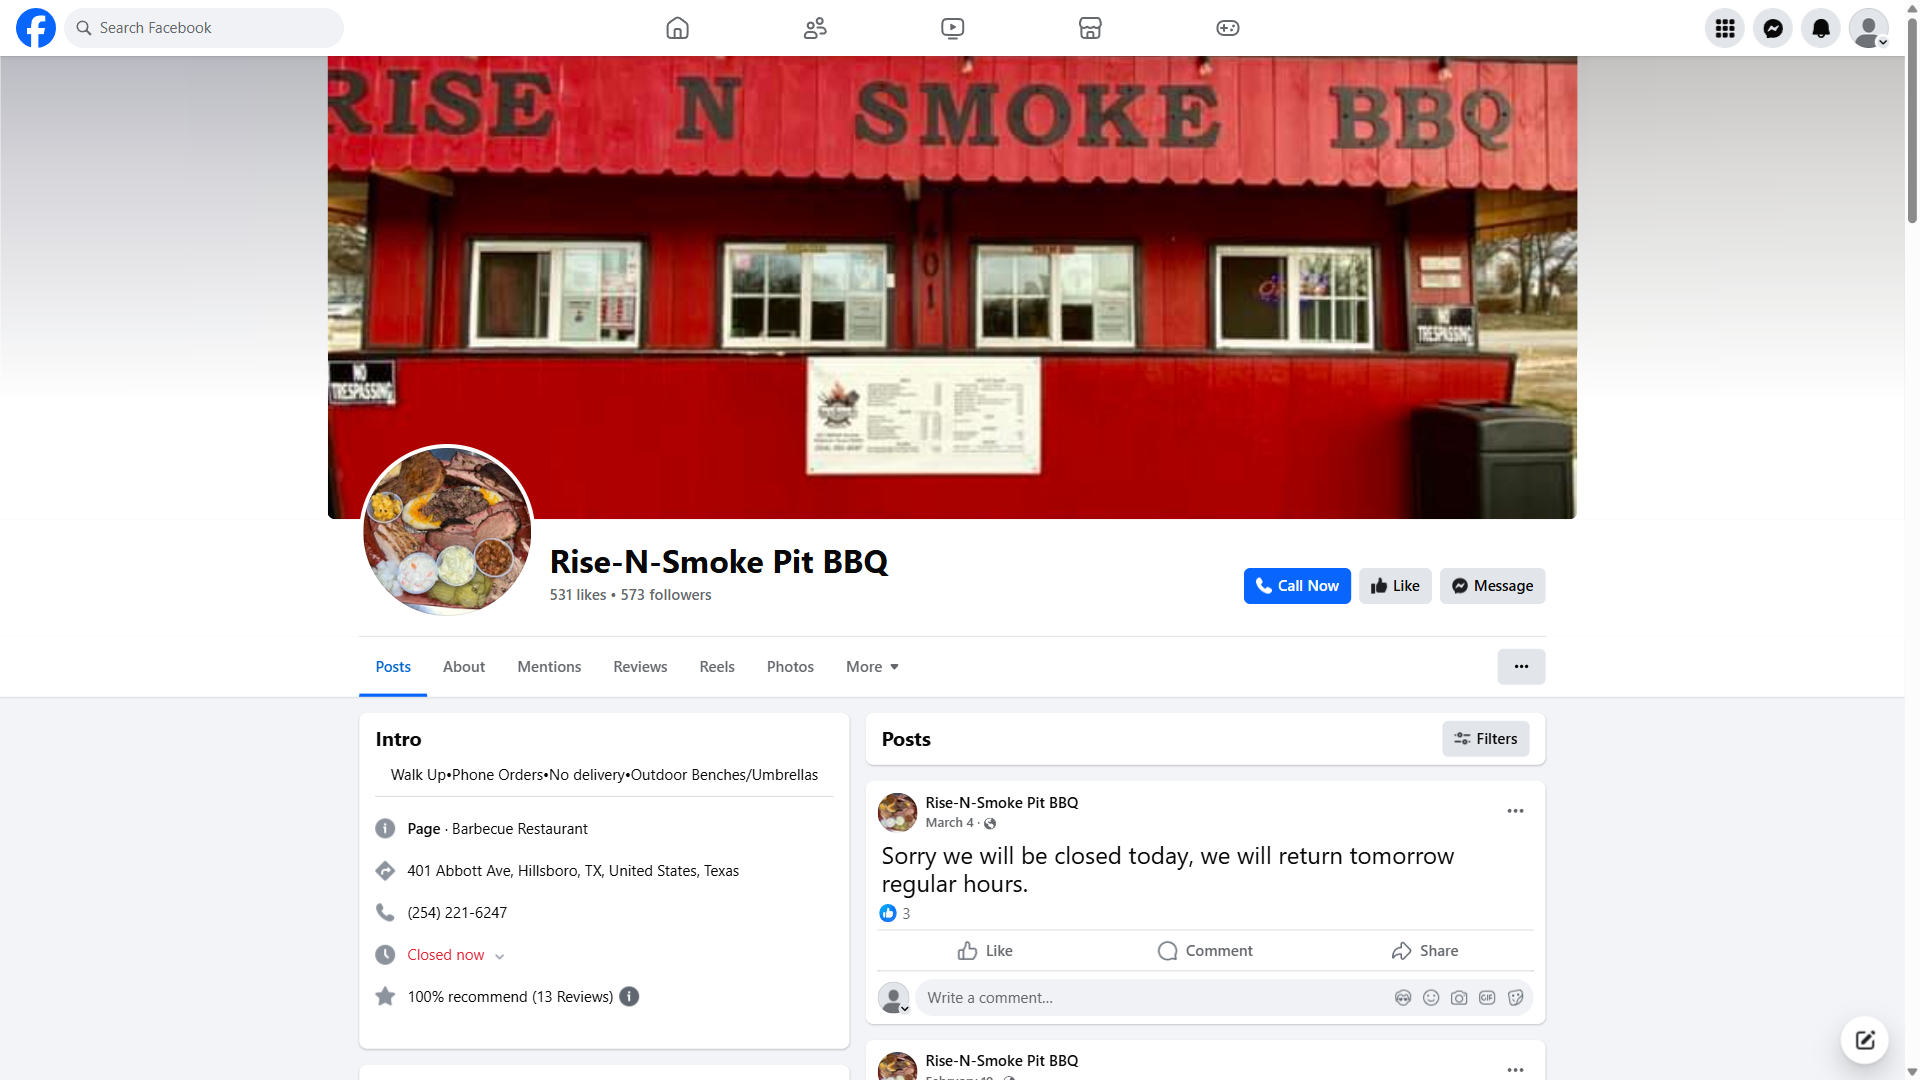The height and width of the screenshot is (1080, 1920).
Task: Open the Facebook Home icon
Action: click(677, 28)
